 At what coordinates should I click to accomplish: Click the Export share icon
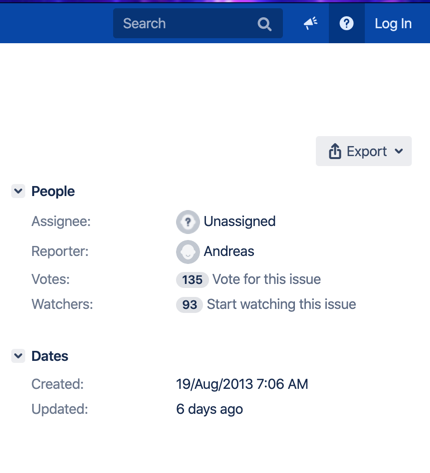coord(335,151)
